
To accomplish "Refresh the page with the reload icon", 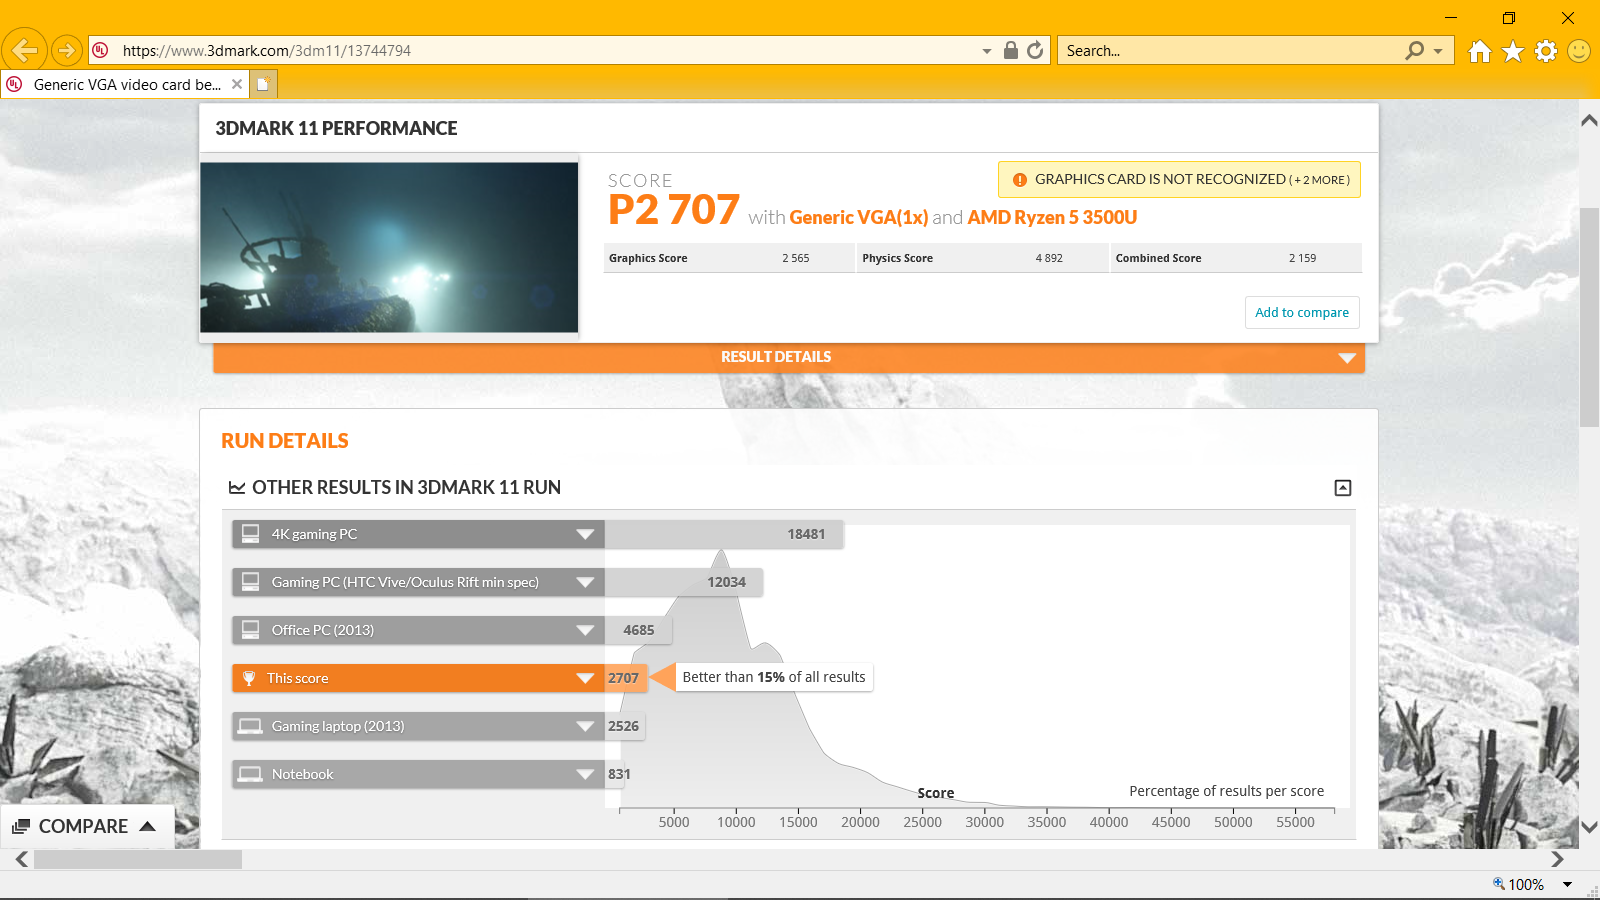I will (1035, 50).
